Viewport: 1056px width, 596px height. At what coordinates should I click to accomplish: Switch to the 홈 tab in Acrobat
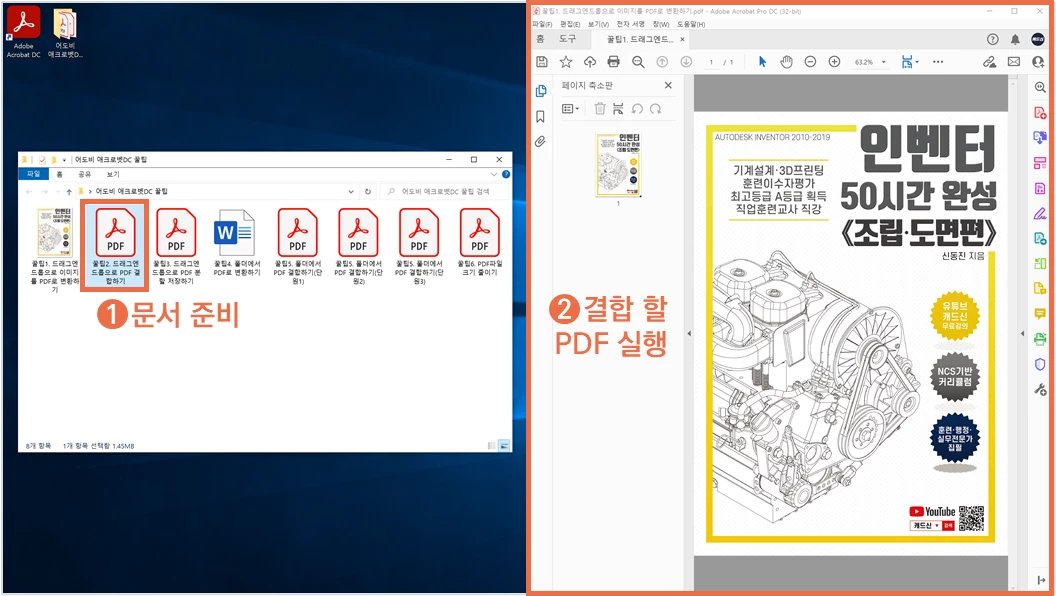(540, 39)
